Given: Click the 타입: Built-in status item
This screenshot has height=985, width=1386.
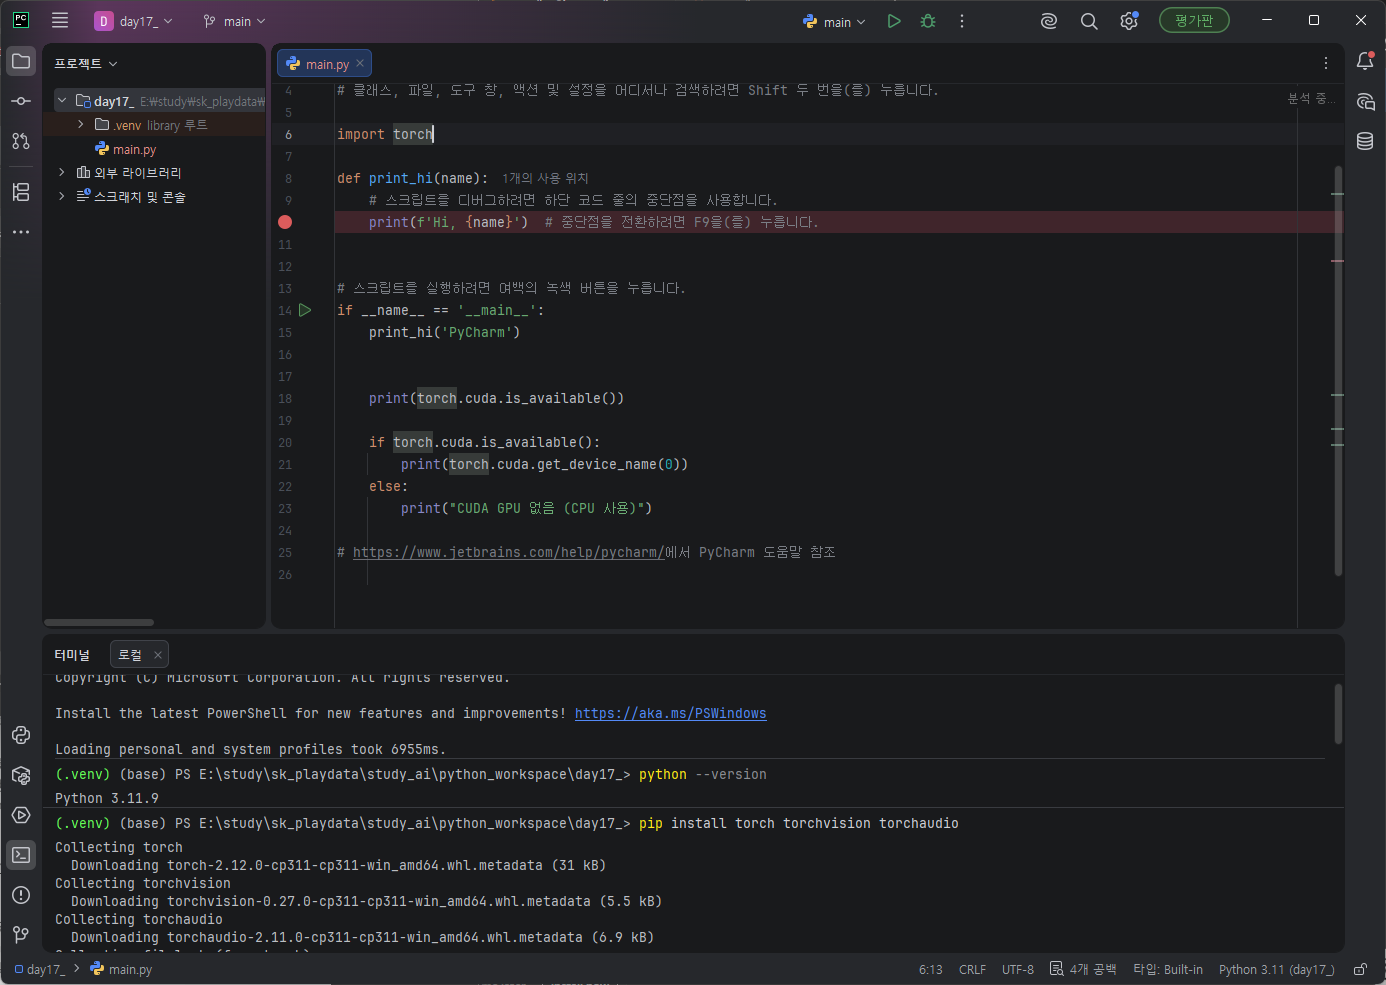Looking at the screenshot, I should coord(1168,969).
